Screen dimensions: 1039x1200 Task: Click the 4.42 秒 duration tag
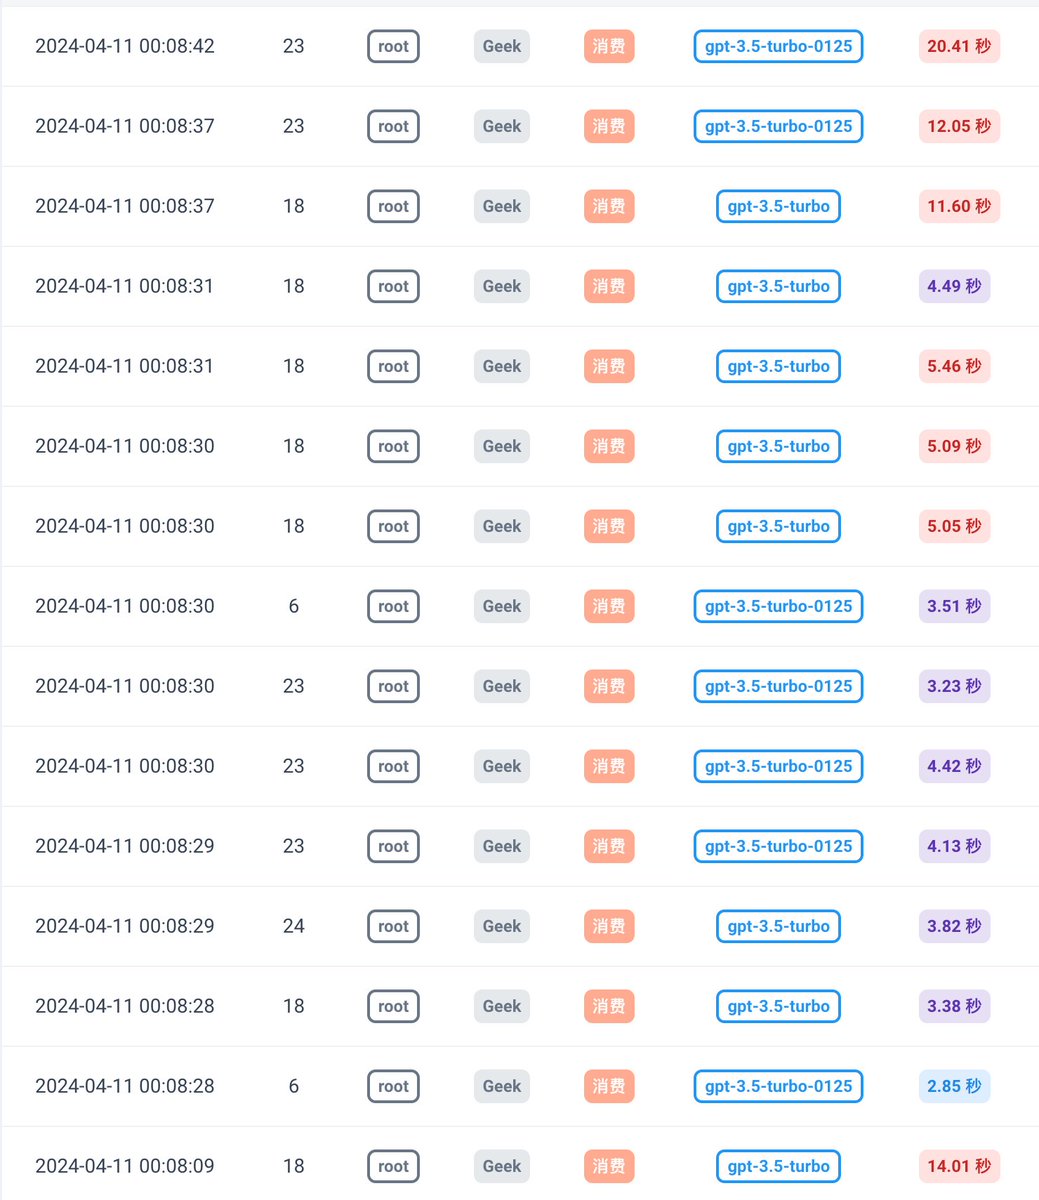[954, 766]
